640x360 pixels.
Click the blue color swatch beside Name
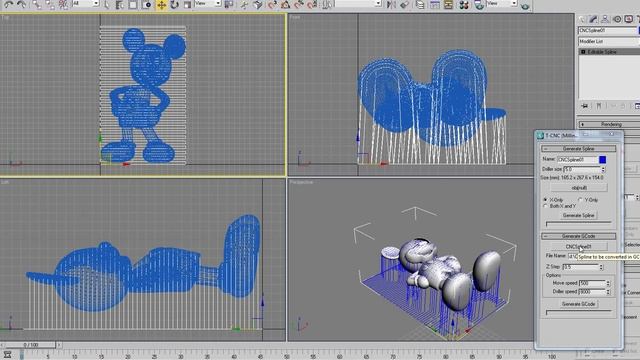pos(602,160)
